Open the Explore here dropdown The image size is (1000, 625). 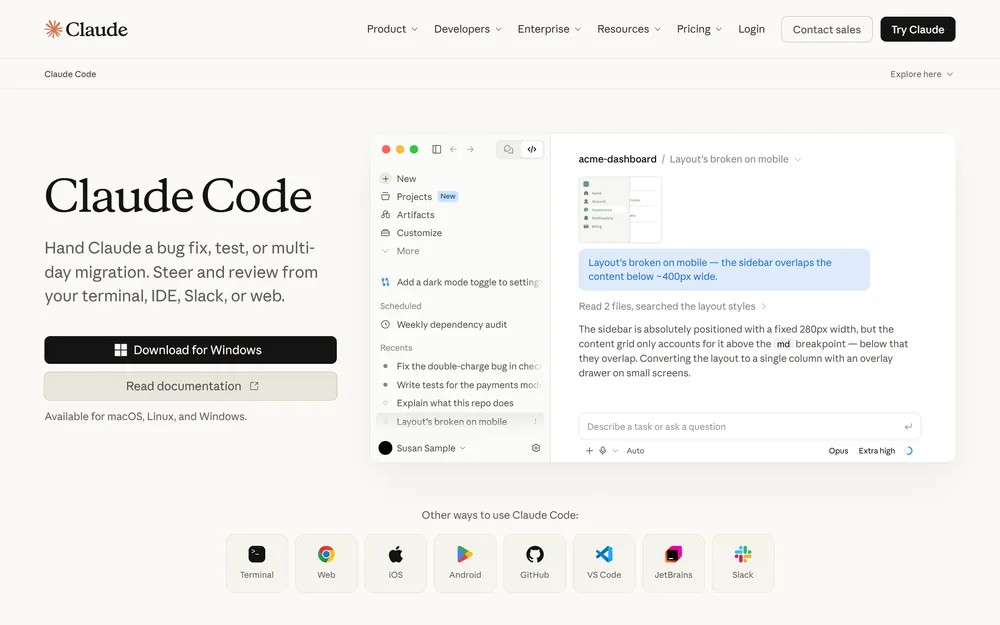pyautogui.click(x=922, y=74)
